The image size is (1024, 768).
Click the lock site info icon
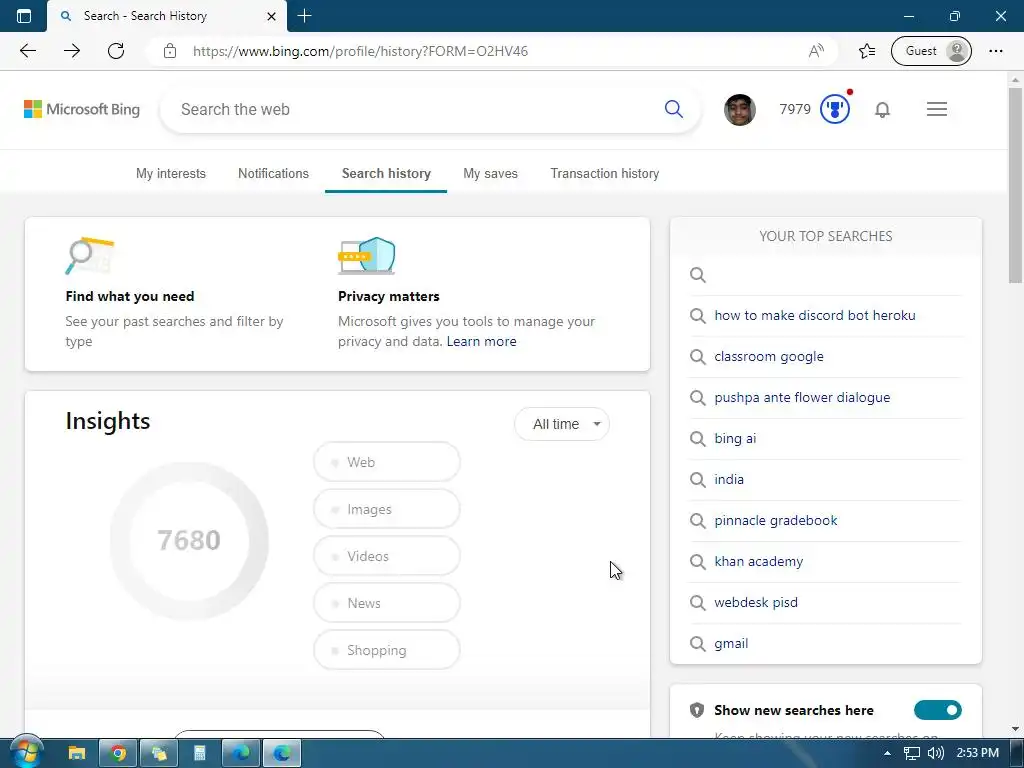(x=170, y=51)
